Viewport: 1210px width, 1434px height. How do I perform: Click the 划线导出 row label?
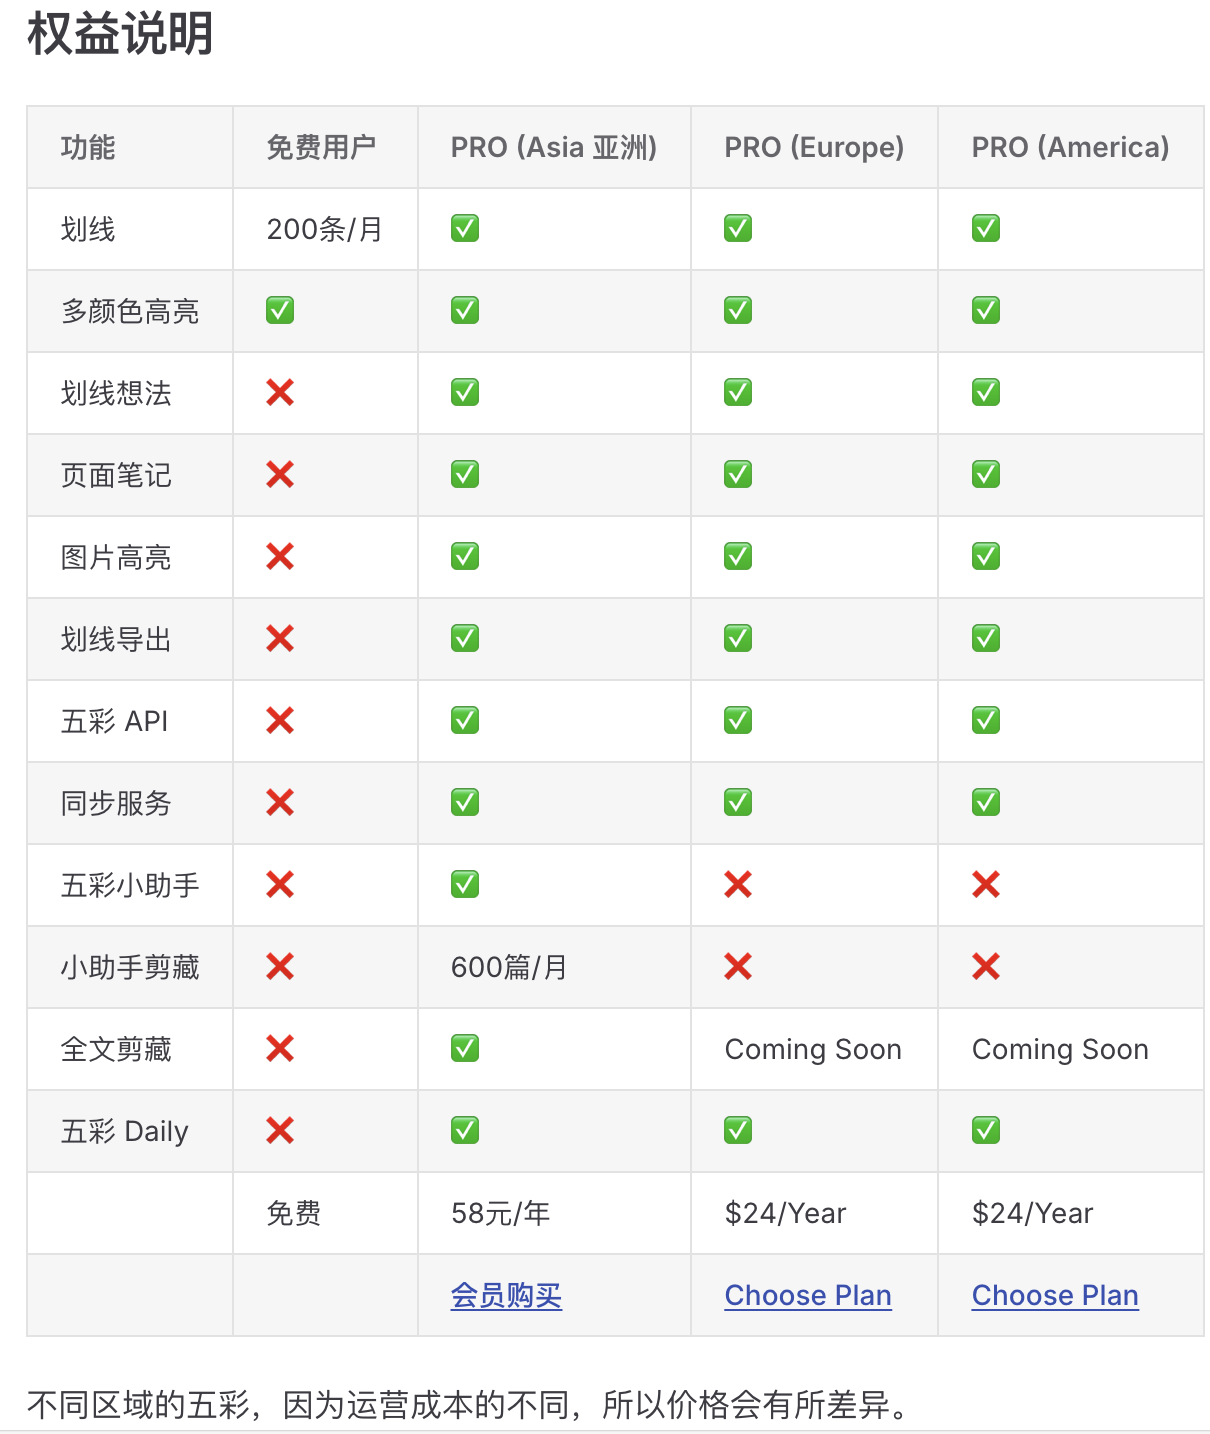(x=116, y=640)
